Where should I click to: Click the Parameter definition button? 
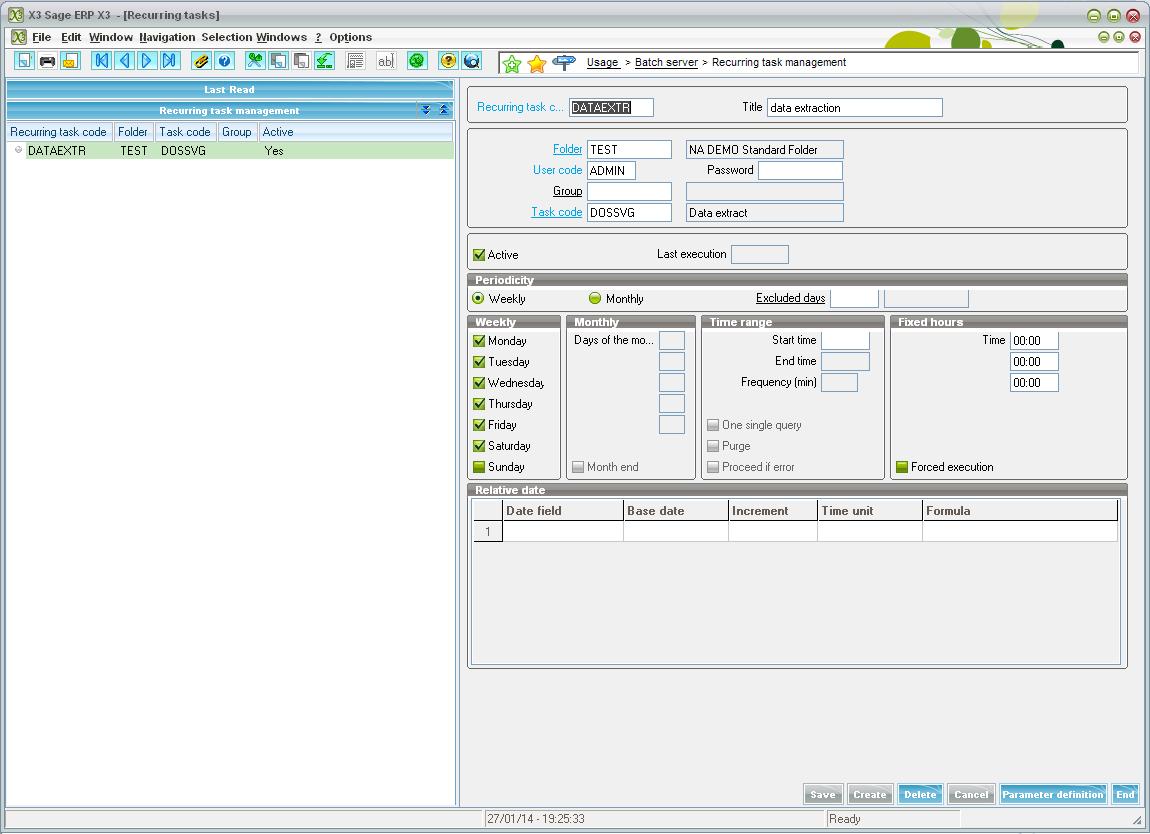point(1052,794)
